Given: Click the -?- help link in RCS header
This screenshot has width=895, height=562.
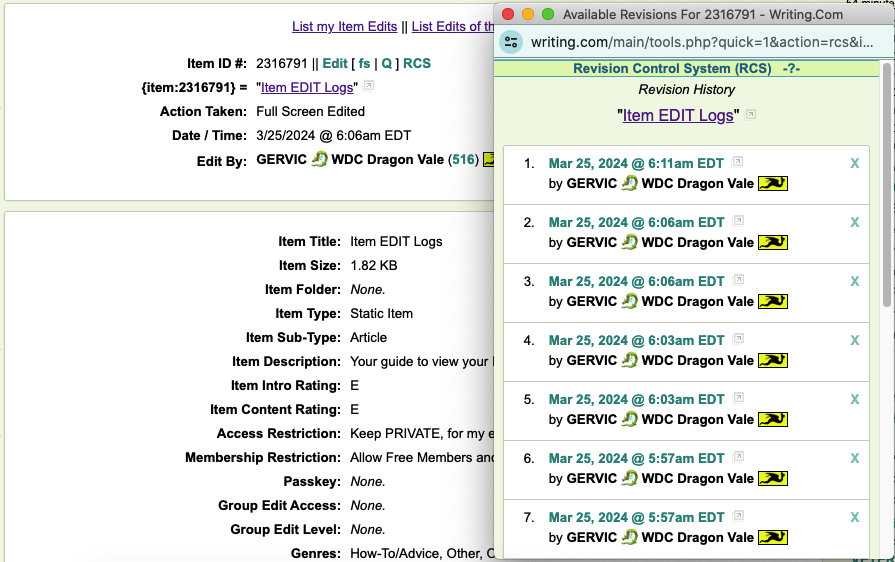Looking at the screenshot, I should pos(791,69).
